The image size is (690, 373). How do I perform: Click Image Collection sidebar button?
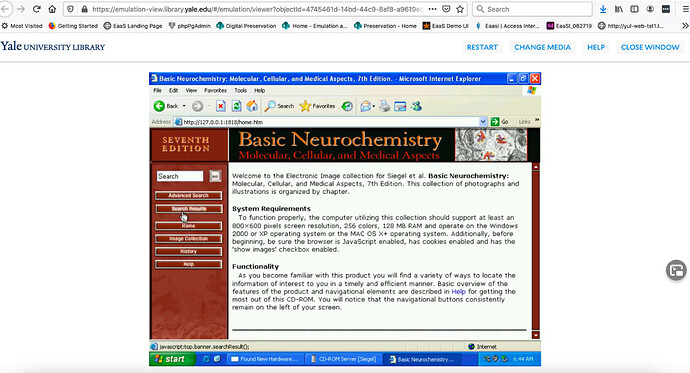[188, 238]
